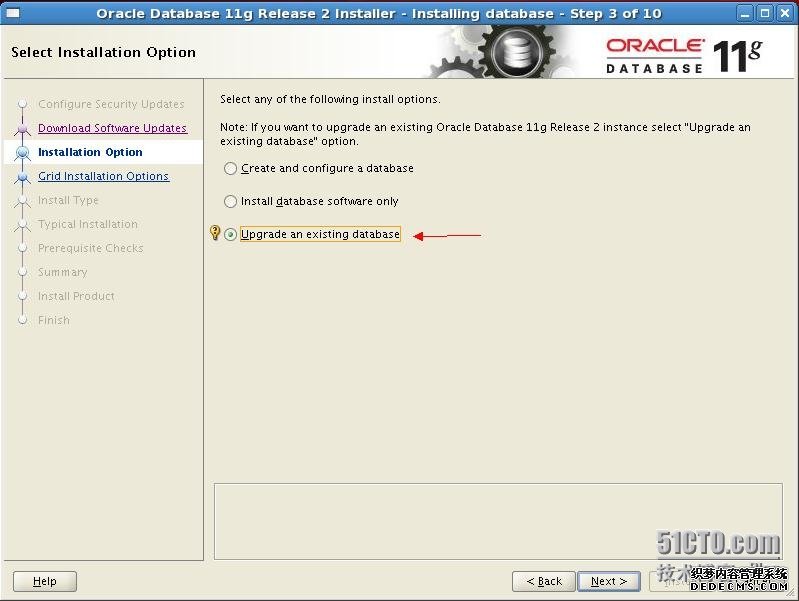
Task: Close the installer window
Action: (785, 13)
